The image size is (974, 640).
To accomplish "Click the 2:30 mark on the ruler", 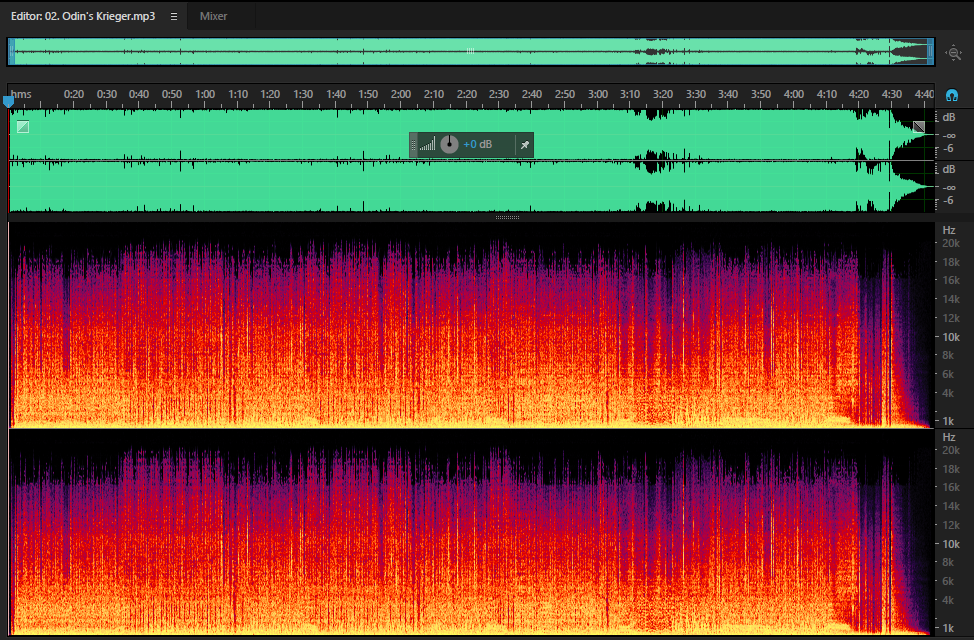I will pos(499,94).
